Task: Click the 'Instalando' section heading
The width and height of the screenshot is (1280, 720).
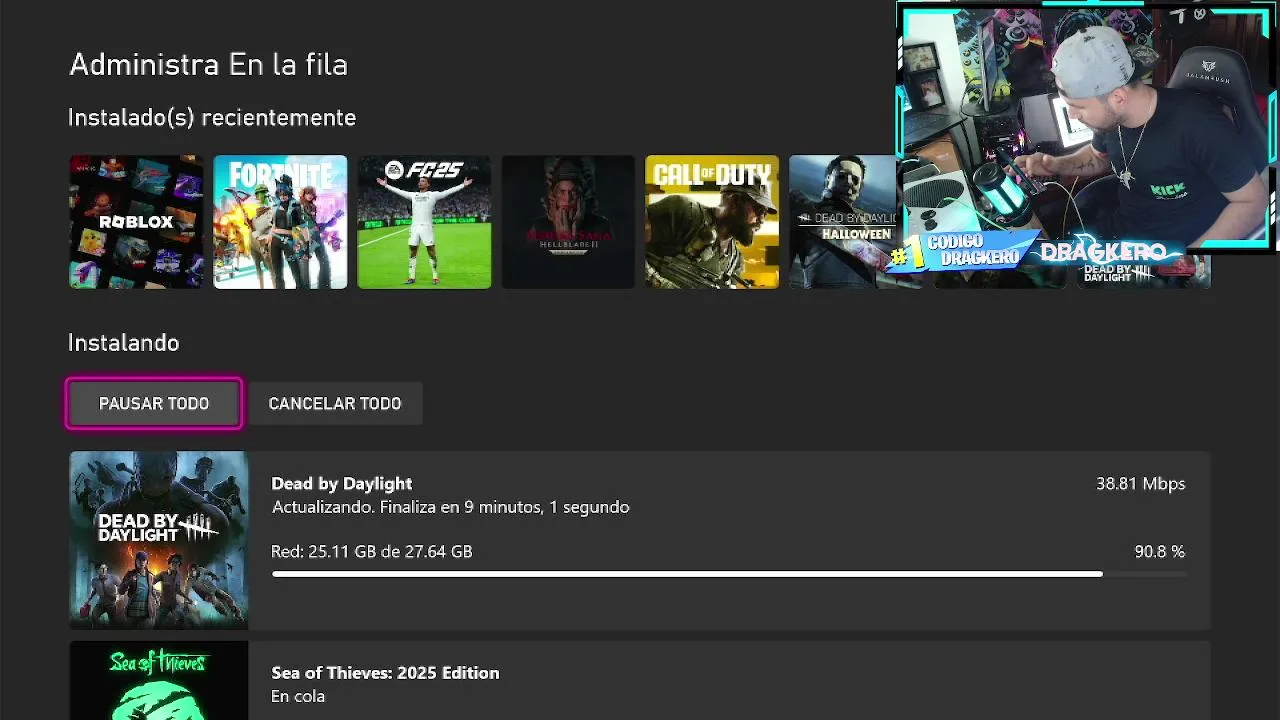Action: tap(123, 342)
